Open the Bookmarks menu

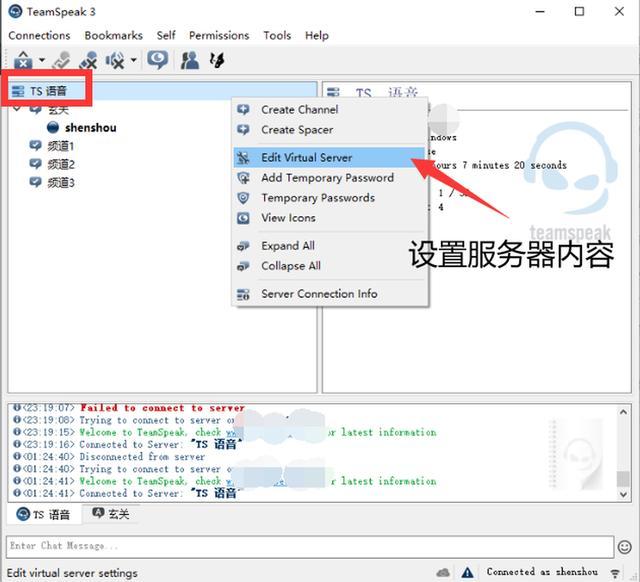(x=113, y=36)
